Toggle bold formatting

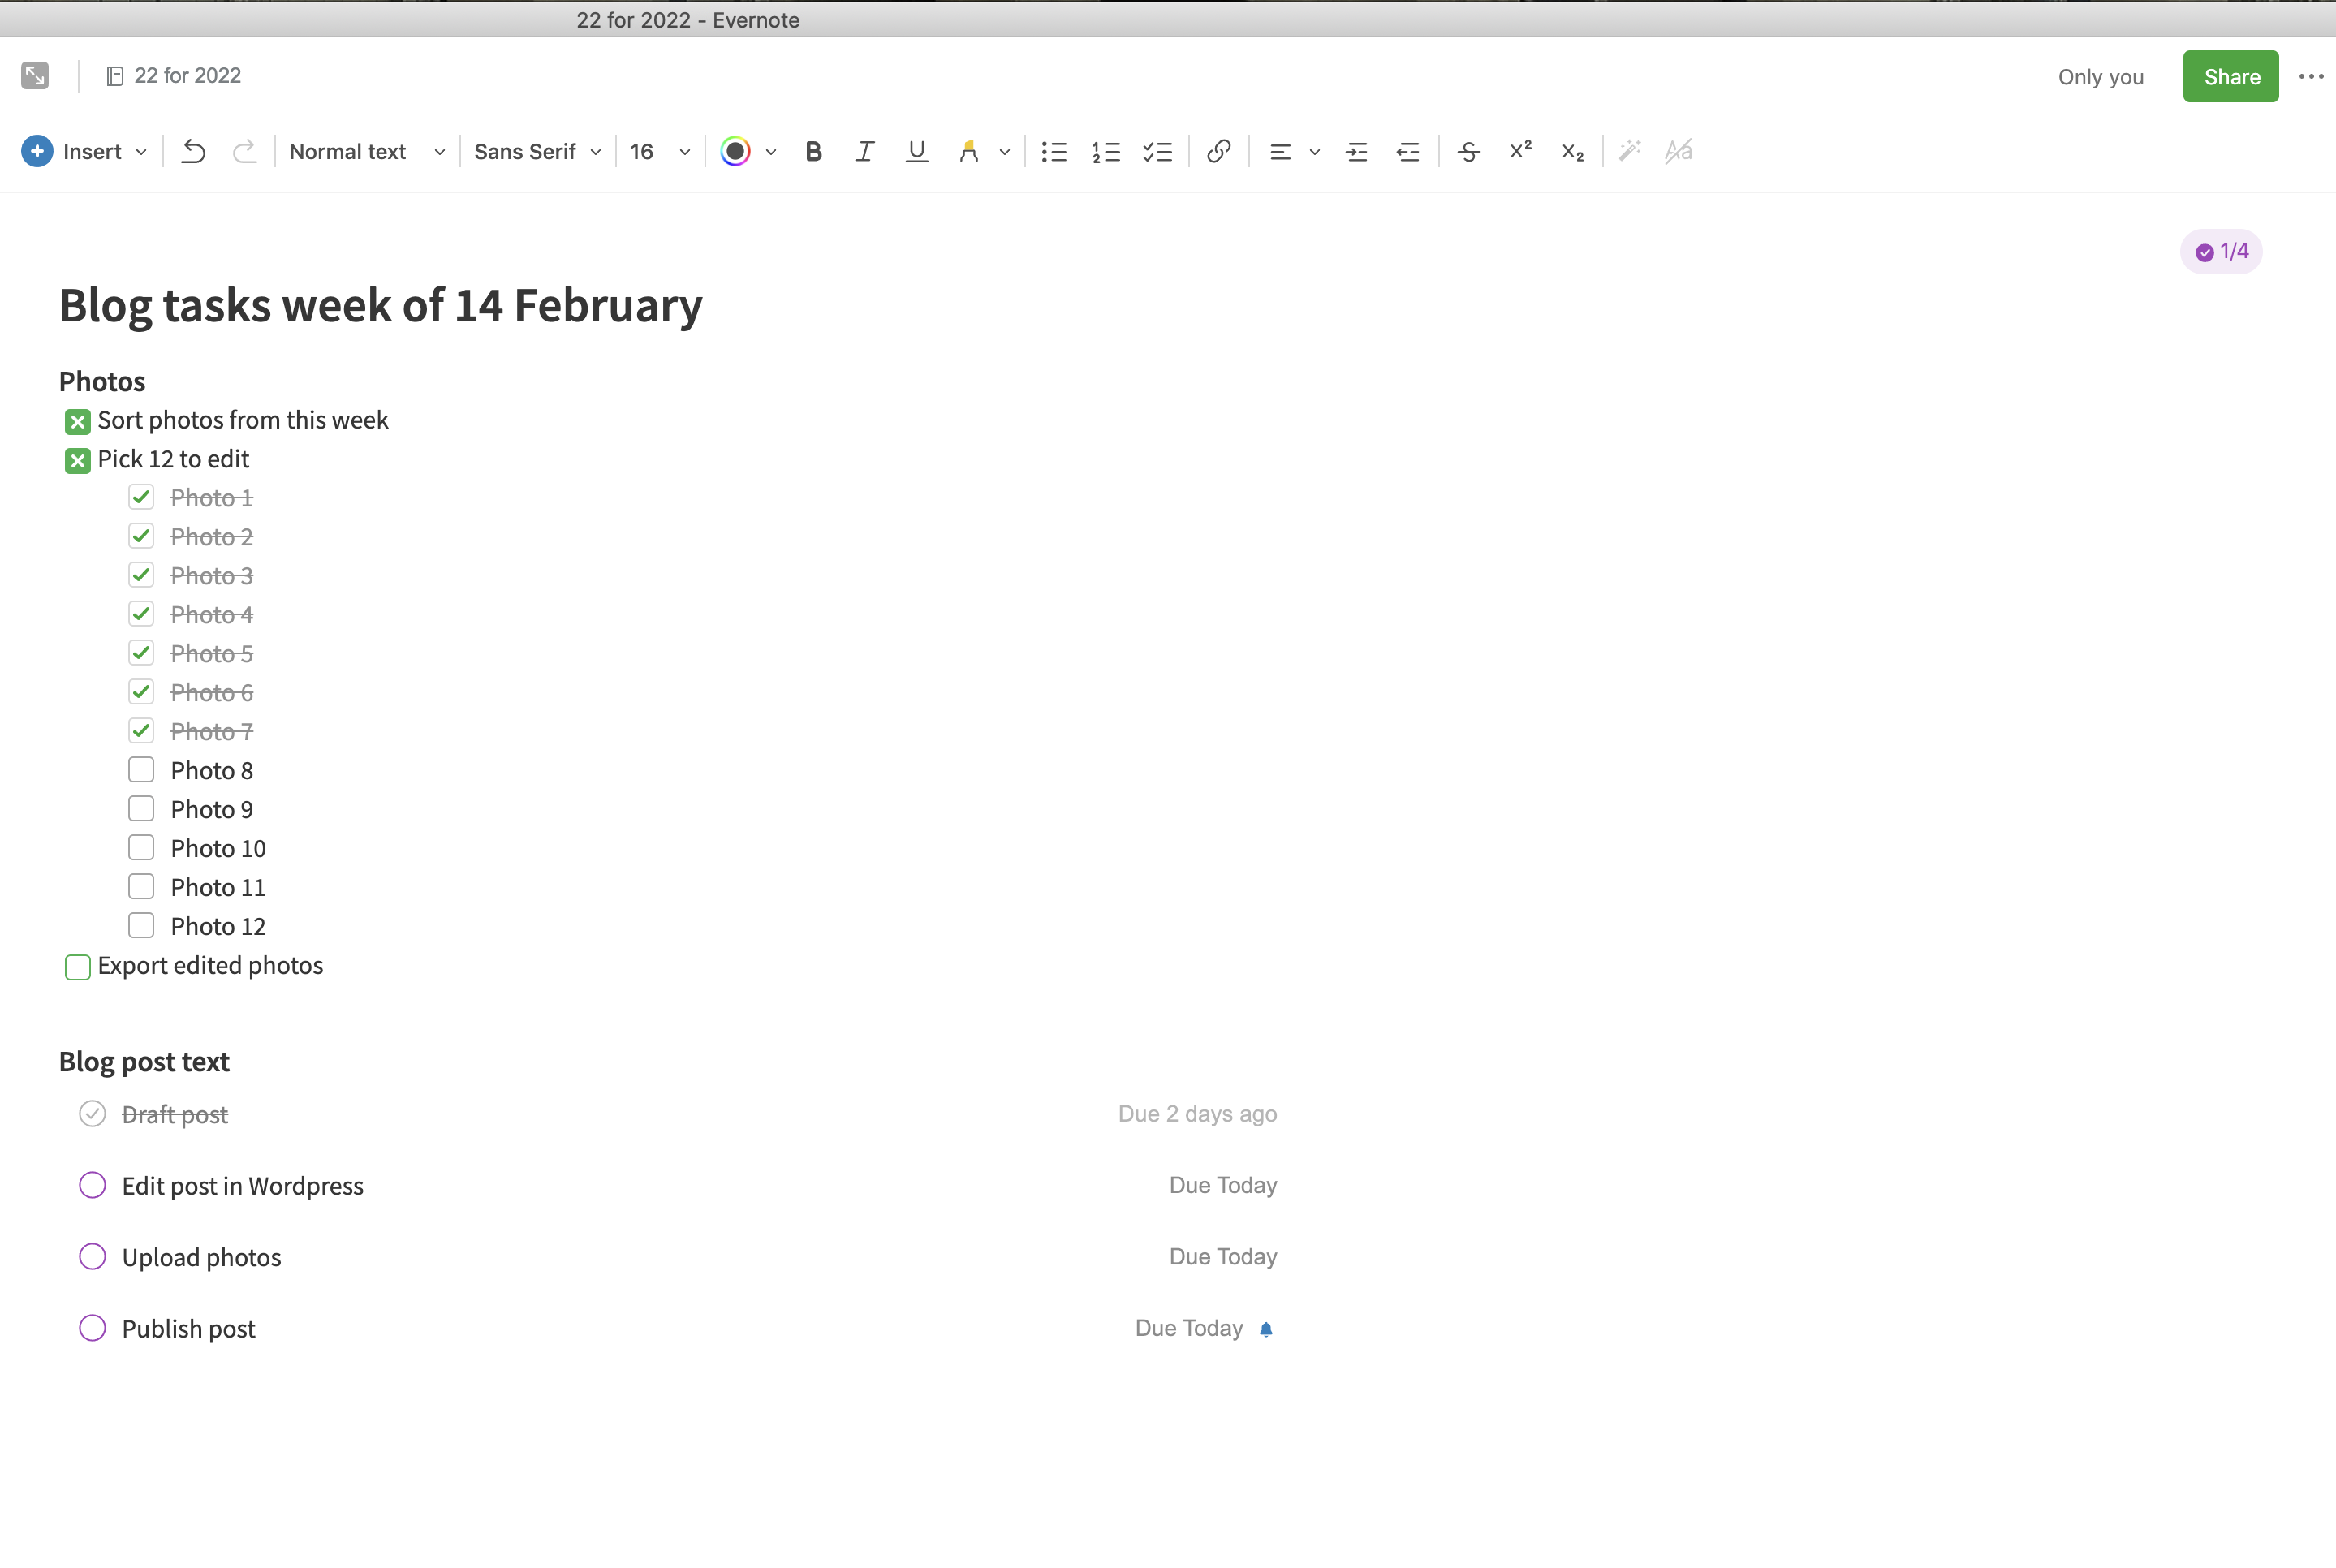click(x=813, y=151)
